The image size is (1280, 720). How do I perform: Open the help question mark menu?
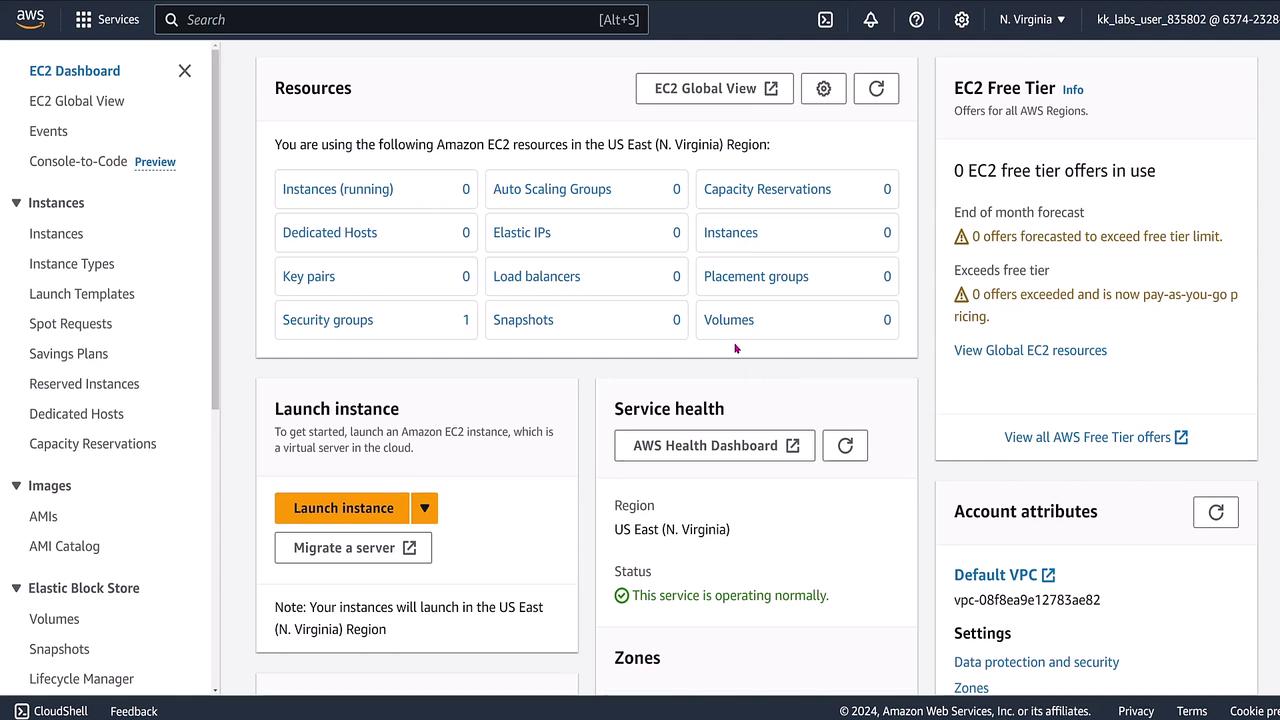[x=916, y=20]
